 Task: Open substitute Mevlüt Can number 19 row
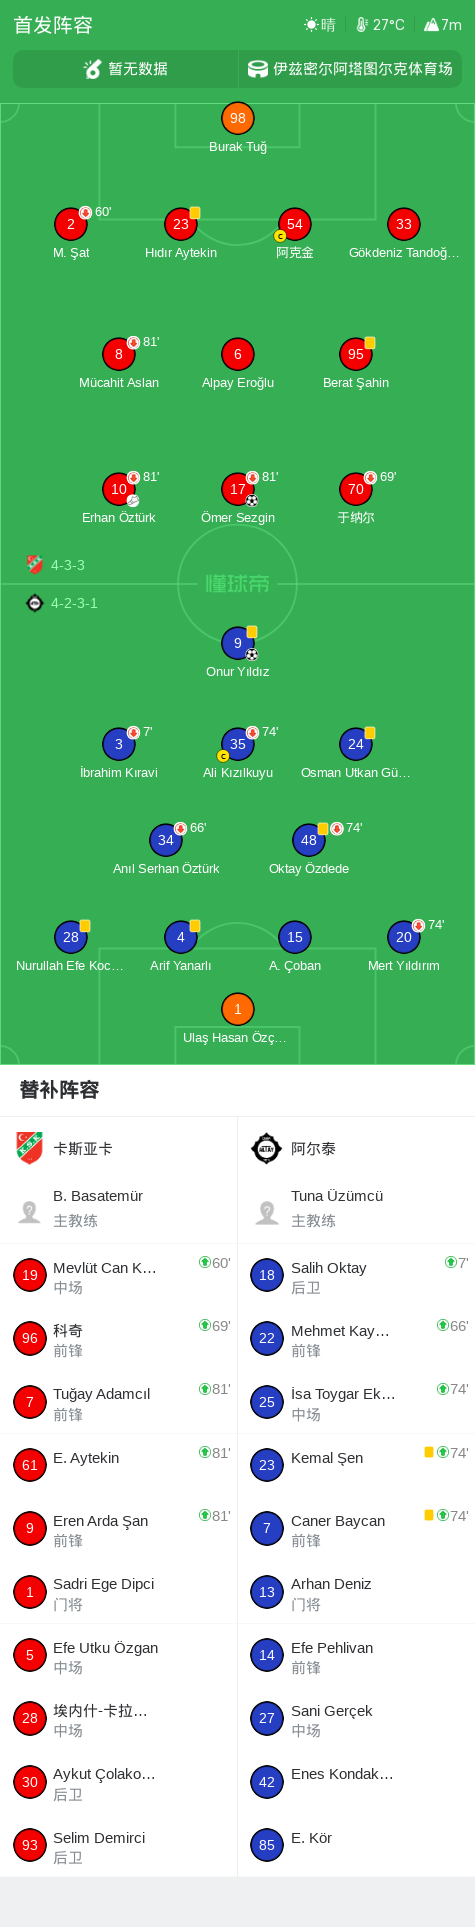119,1276
